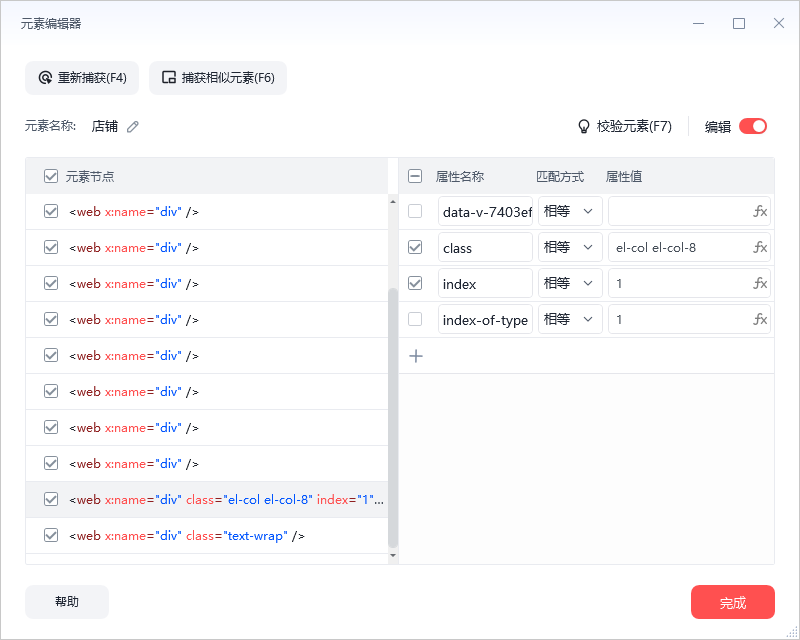This screenshot has width=800, height=640.
Task: Add a new attribute with plus icon
Action: [x=416, y=356]
